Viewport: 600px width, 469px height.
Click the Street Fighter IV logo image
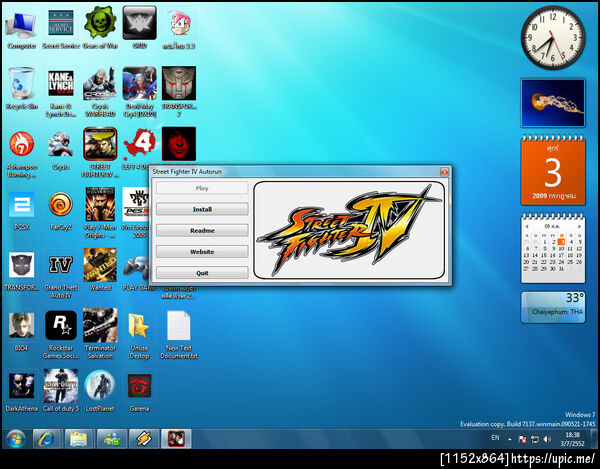tap(349, 230)
